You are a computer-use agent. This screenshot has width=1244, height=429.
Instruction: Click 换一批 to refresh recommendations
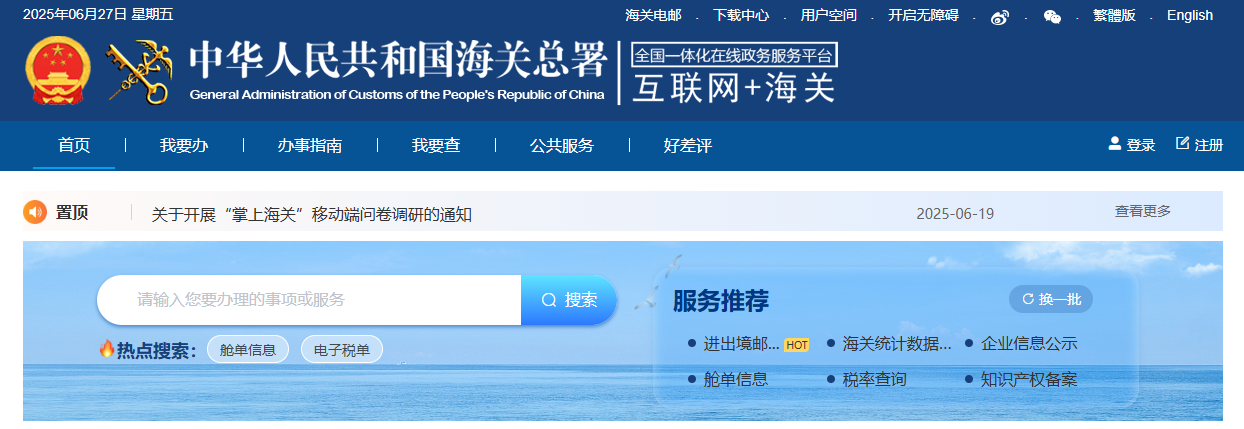(x=1051, y=299)
